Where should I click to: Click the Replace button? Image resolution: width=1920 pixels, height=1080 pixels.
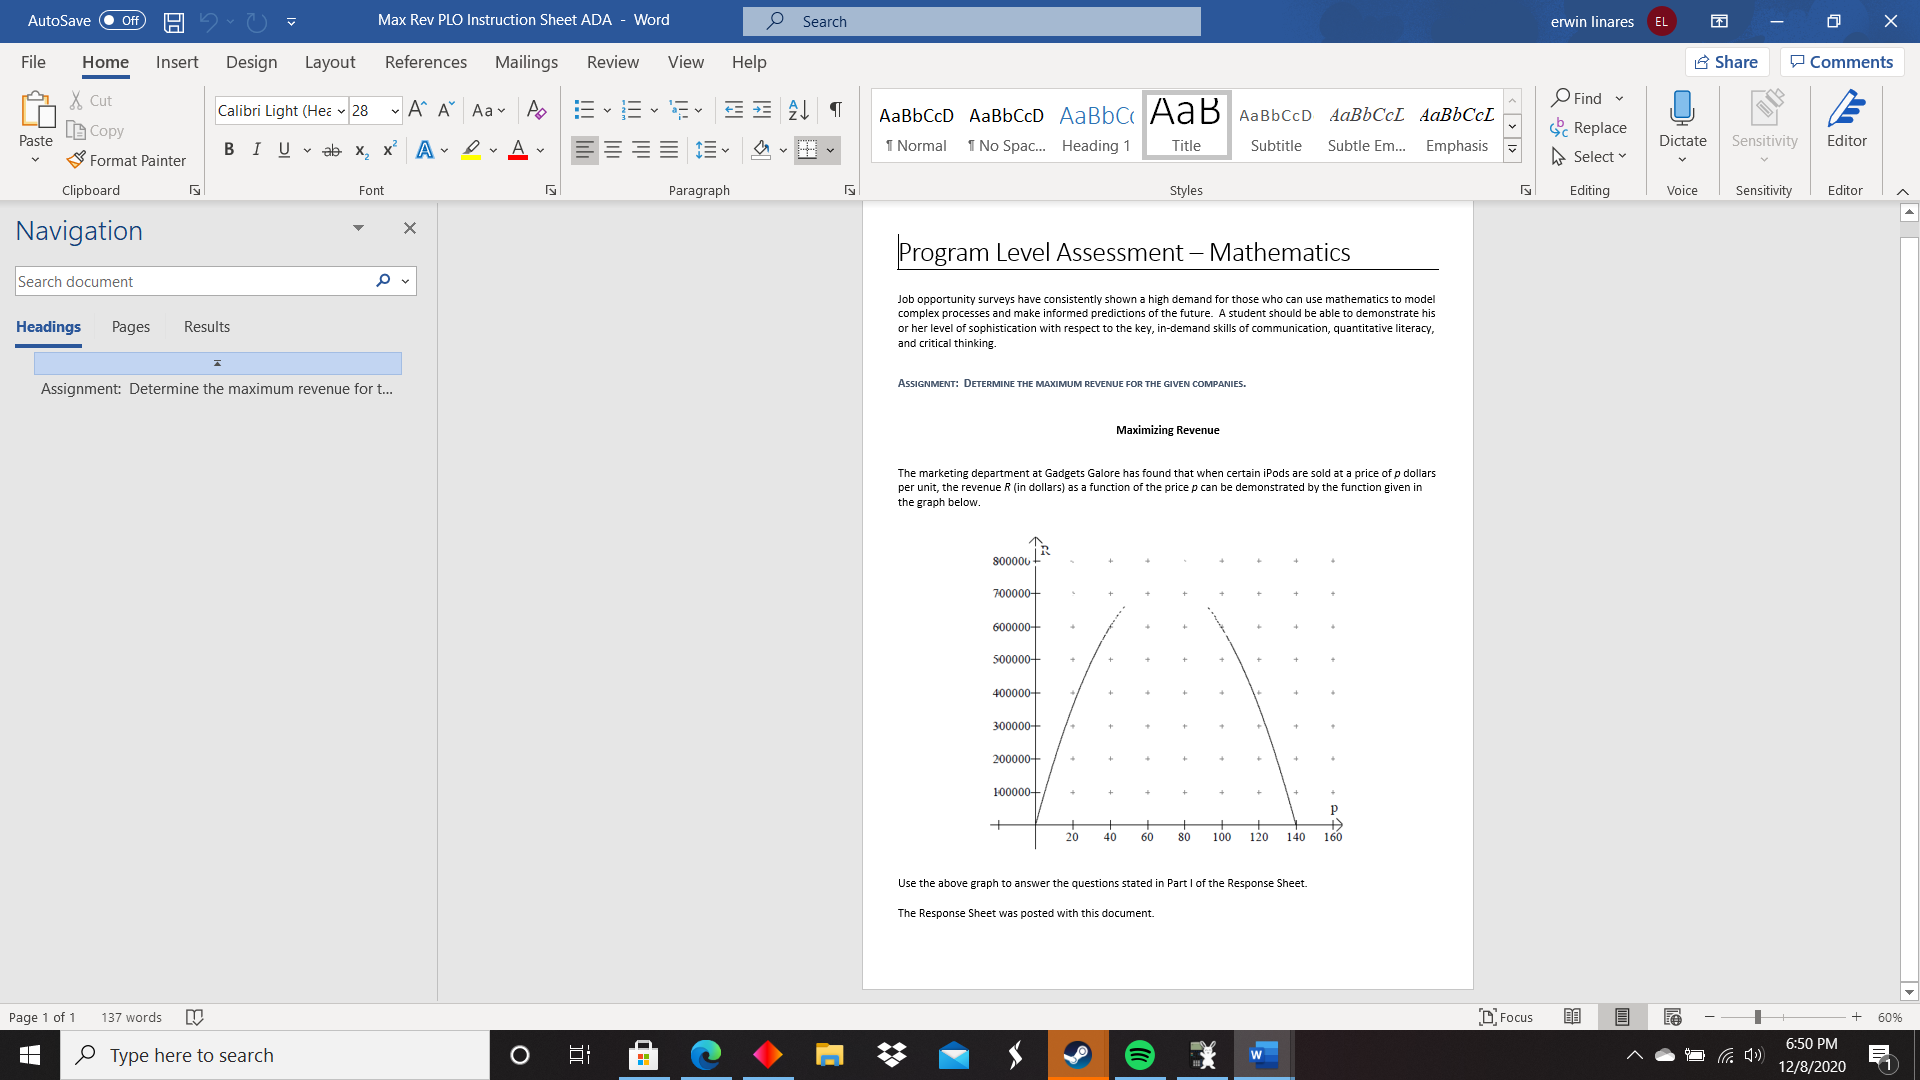[1588, 128]
